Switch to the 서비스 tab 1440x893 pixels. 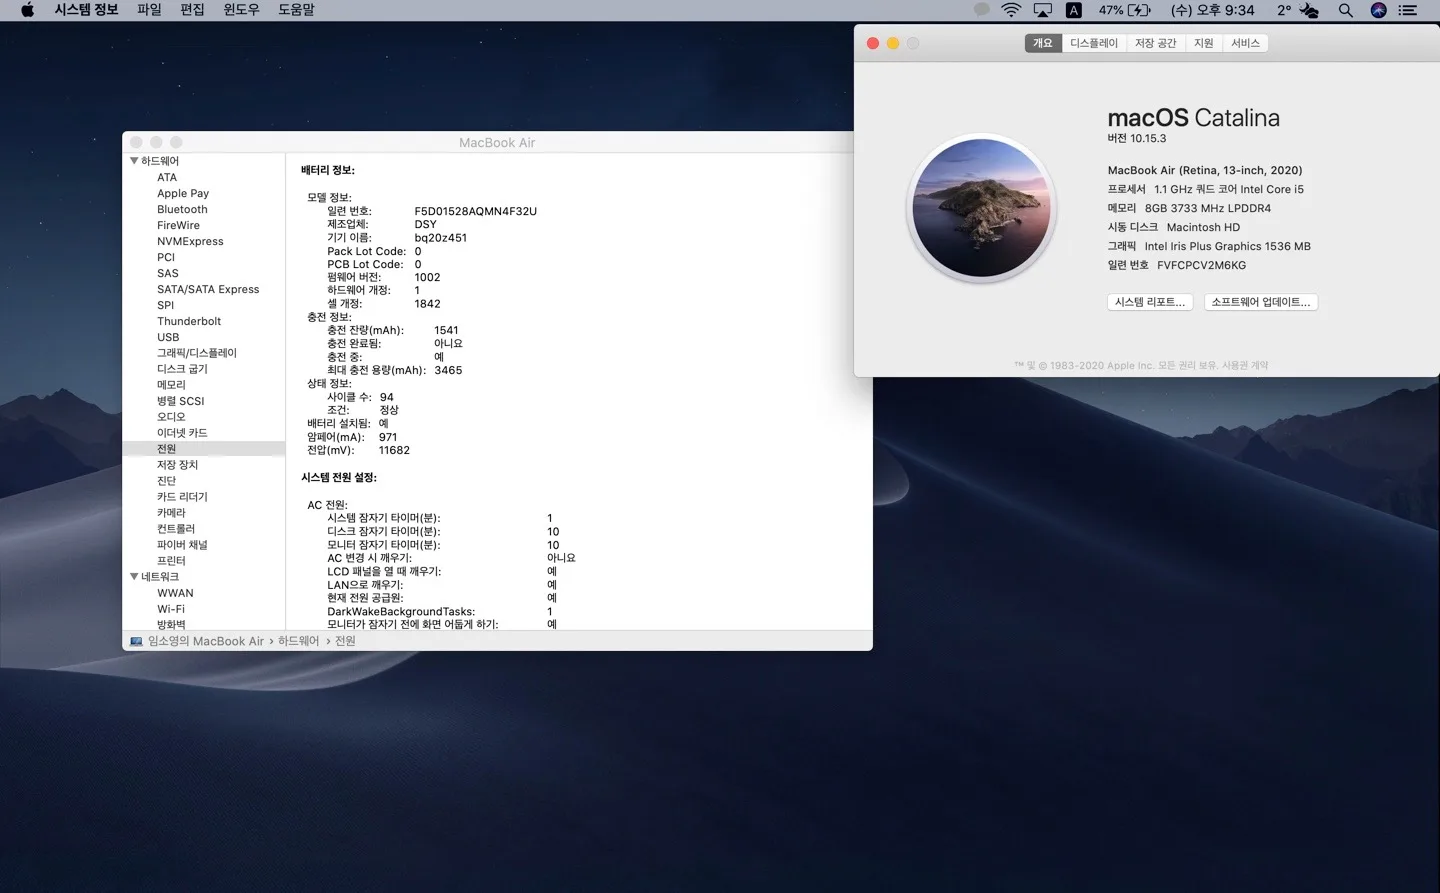tap(1245, 43)
